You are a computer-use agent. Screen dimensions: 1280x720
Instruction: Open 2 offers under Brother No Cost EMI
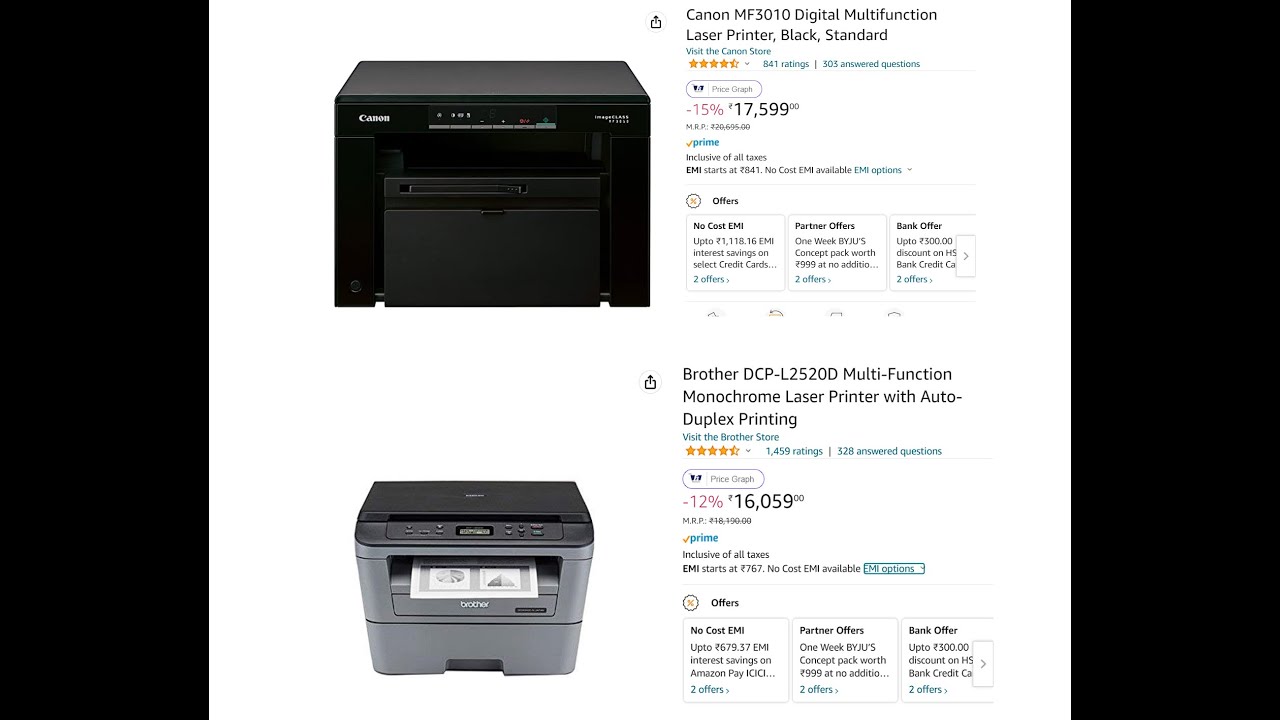pyautogui.click(x=709, y=689)
